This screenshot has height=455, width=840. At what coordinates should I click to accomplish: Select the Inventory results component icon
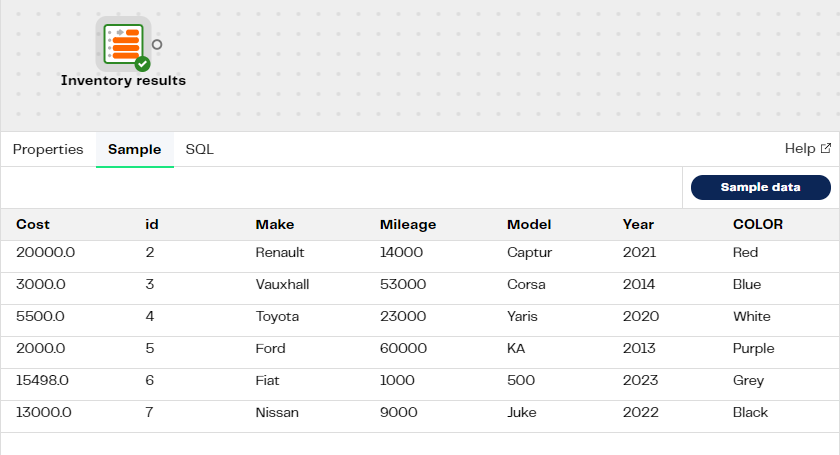pos(123,44)
